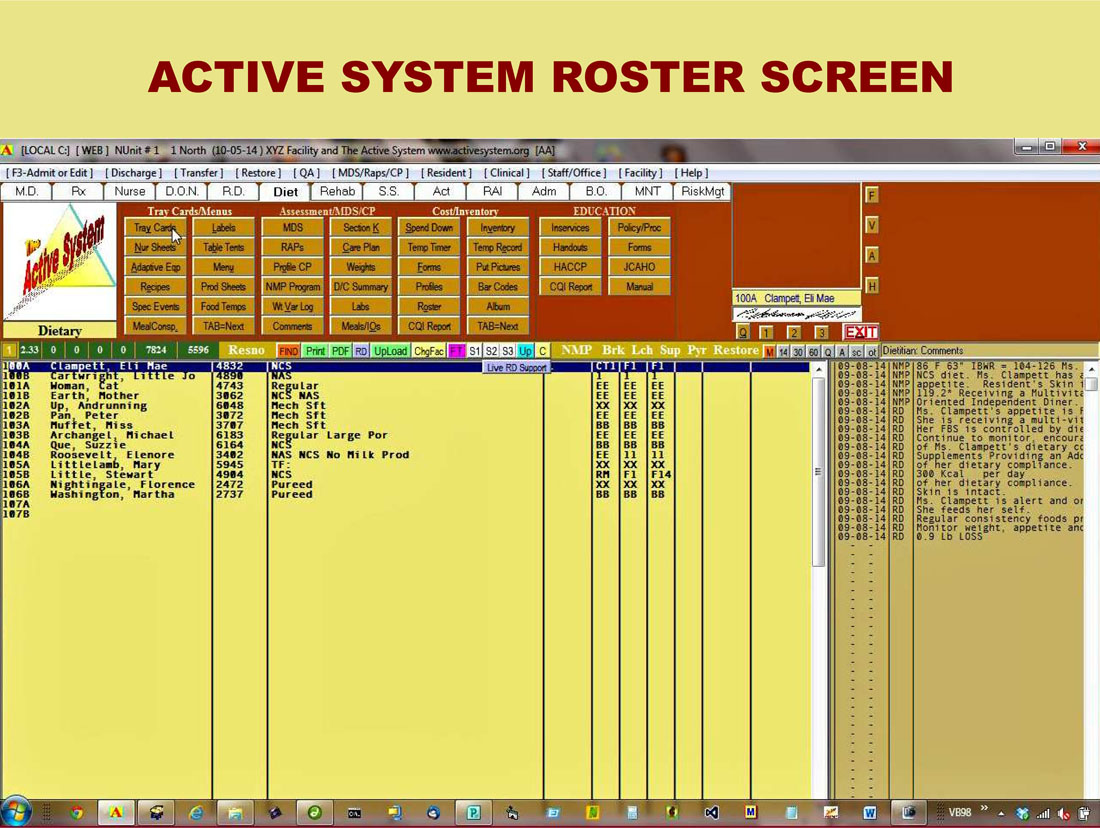Toggle the S3 button
1100x828 pixels.
click(x=508, y=351)
